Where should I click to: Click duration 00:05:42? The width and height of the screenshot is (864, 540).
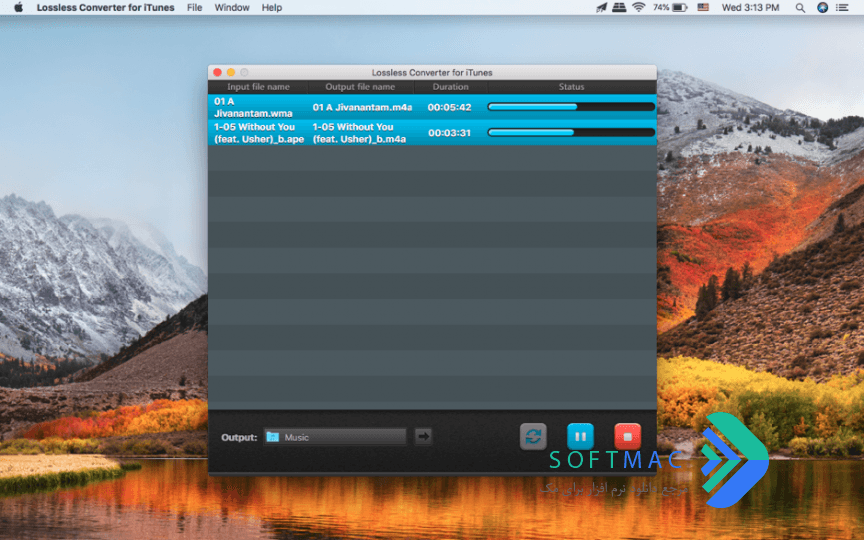[x=450, y=107]
